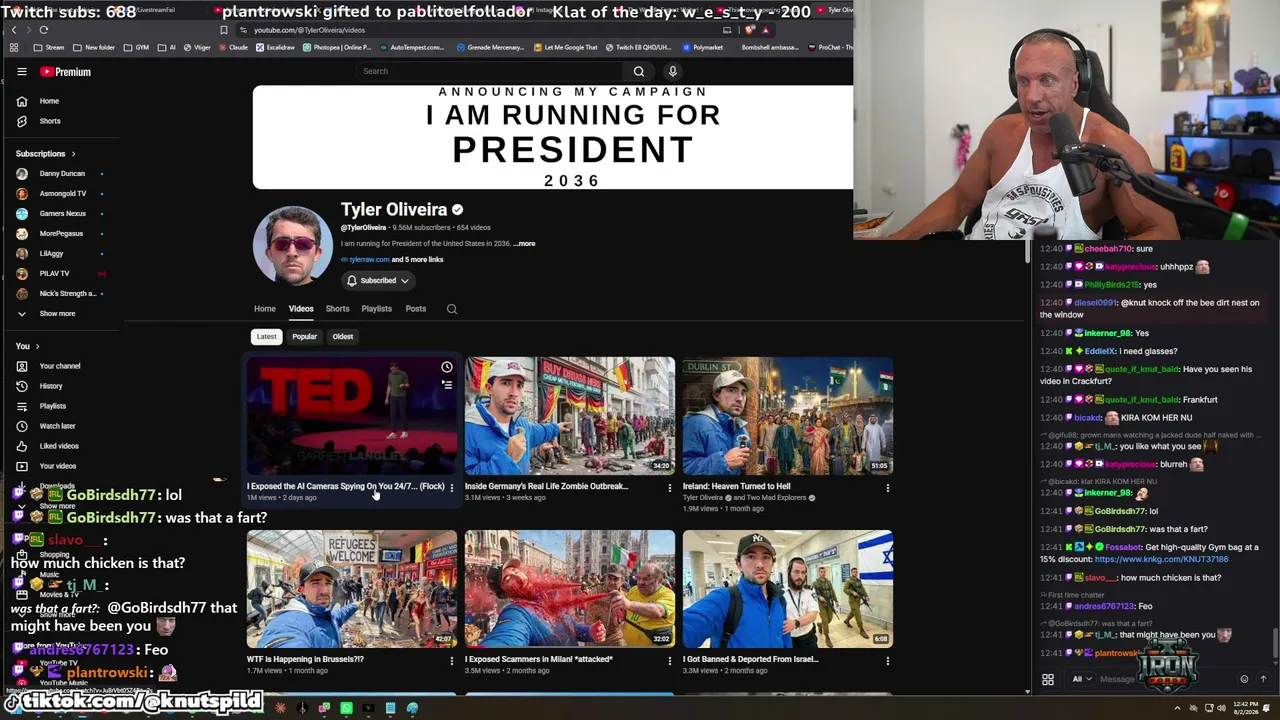This screenshot has width=1280, height=720.
Task: Start voice search with the microphone icon
Action: (x=672, y=71)
